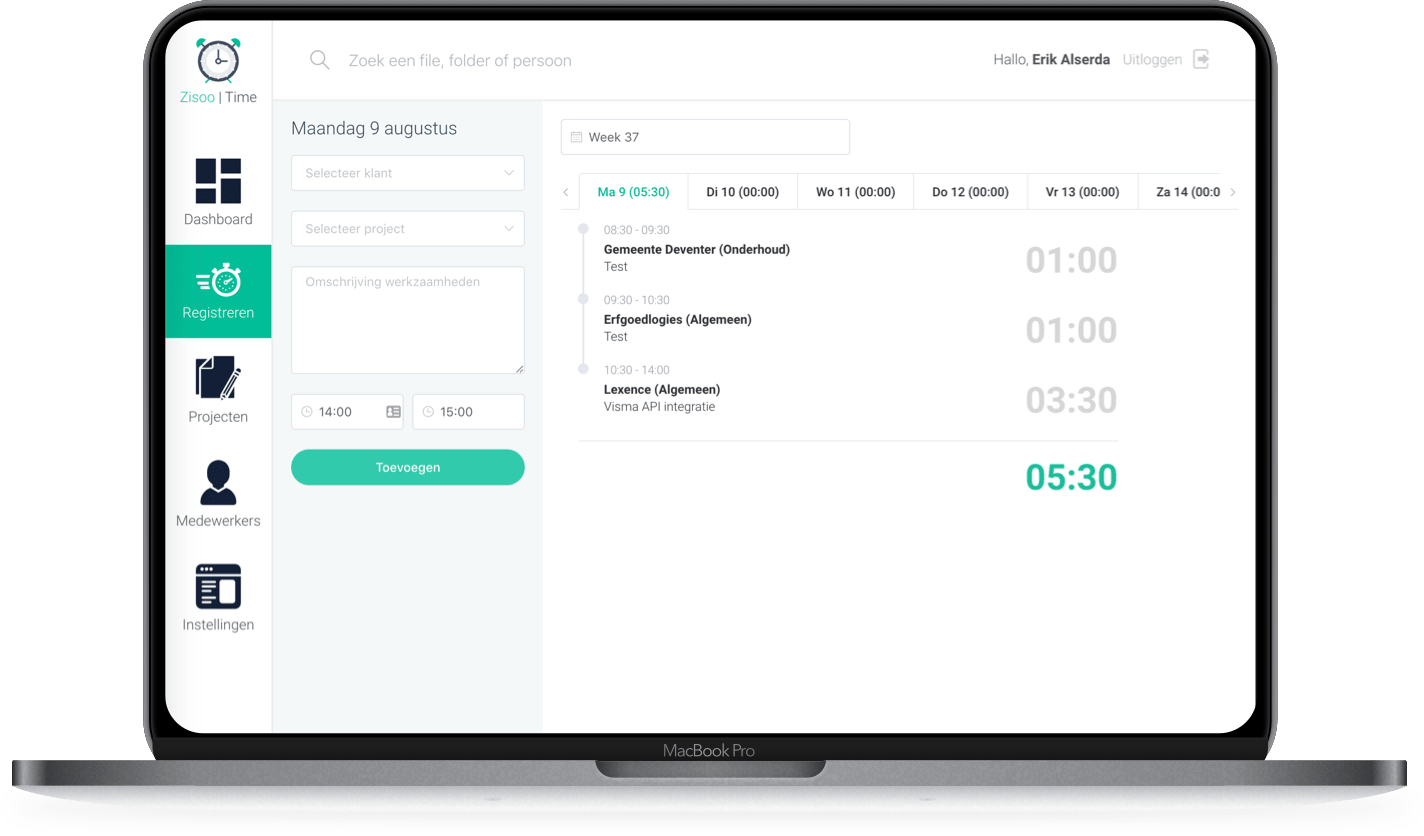
Task: Click the 15:00 end time field
Action: [x=468, y=412]
